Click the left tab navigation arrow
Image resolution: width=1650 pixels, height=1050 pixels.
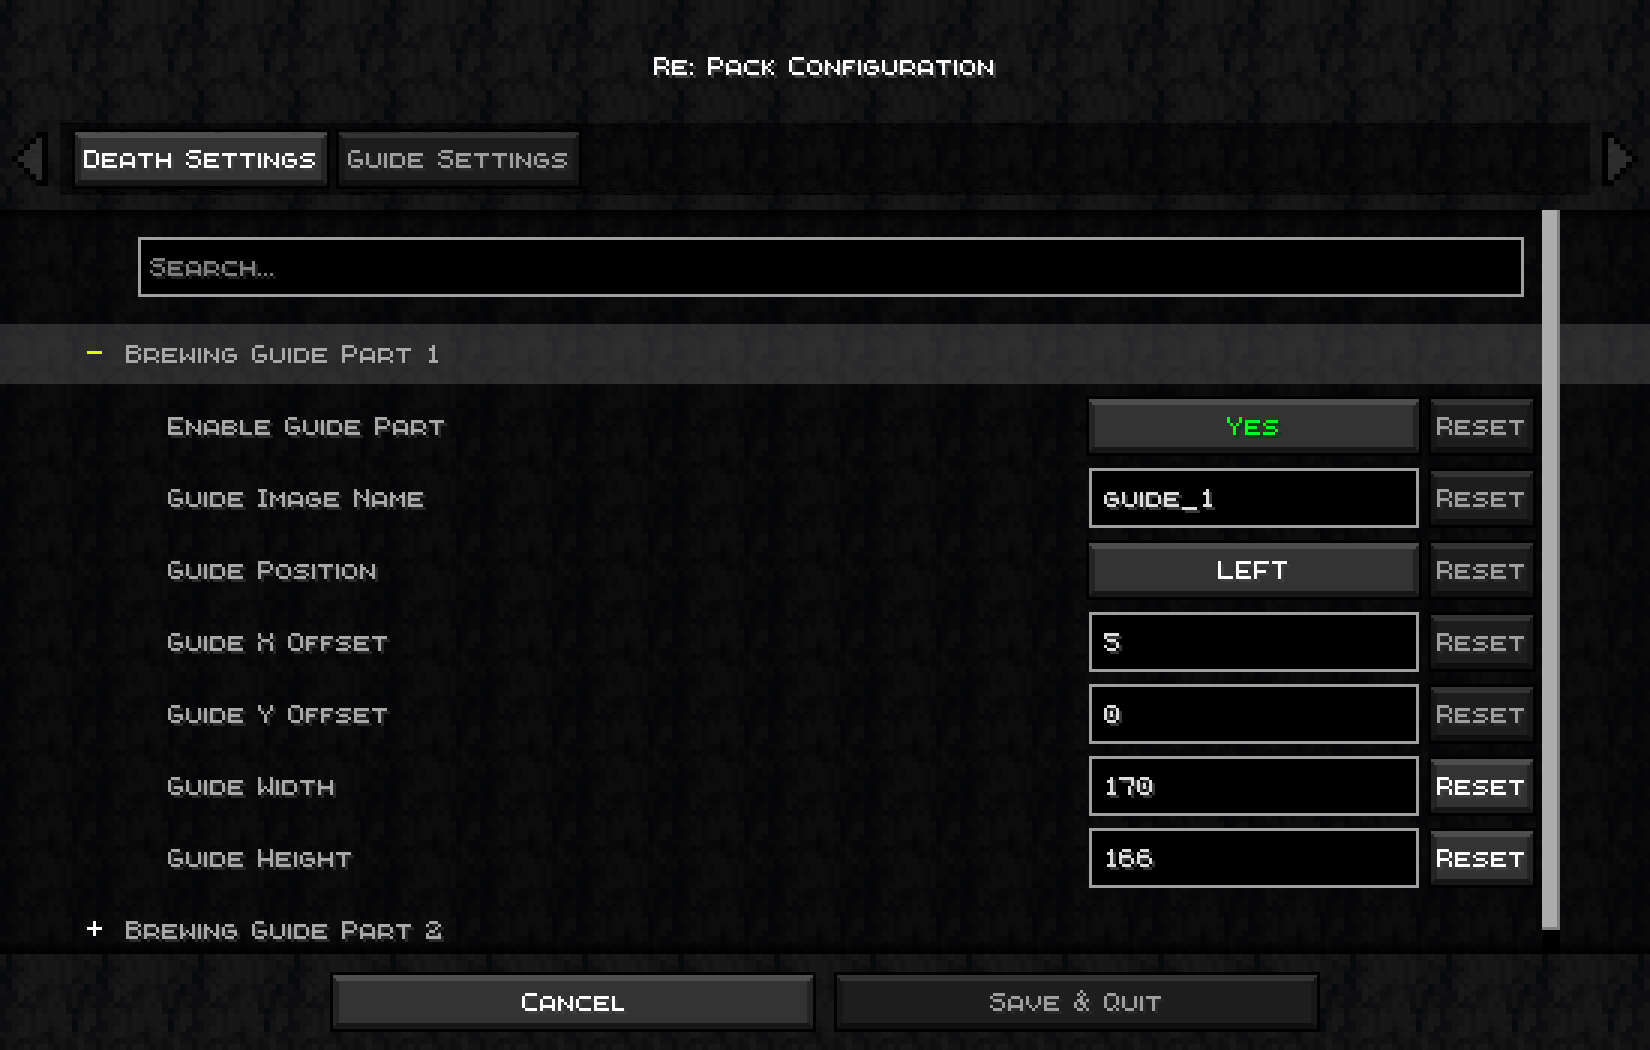32,159
